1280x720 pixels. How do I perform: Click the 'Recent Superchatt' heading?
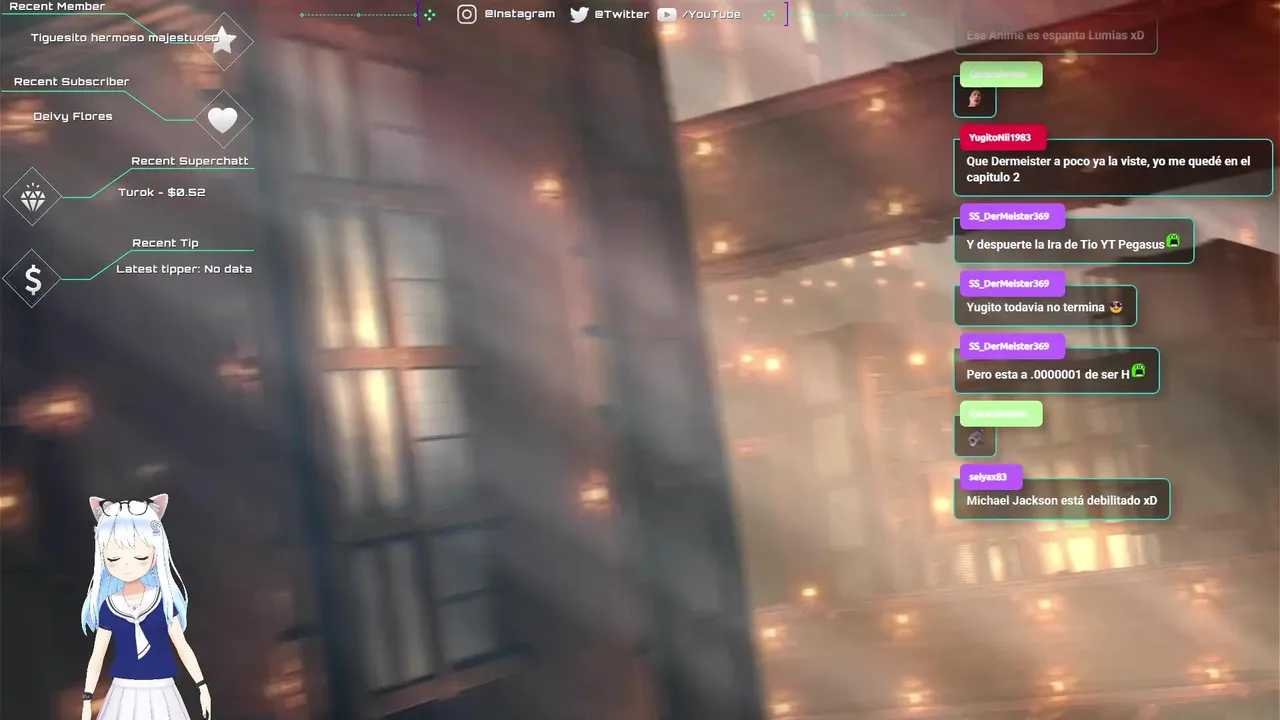click(190, 161)
